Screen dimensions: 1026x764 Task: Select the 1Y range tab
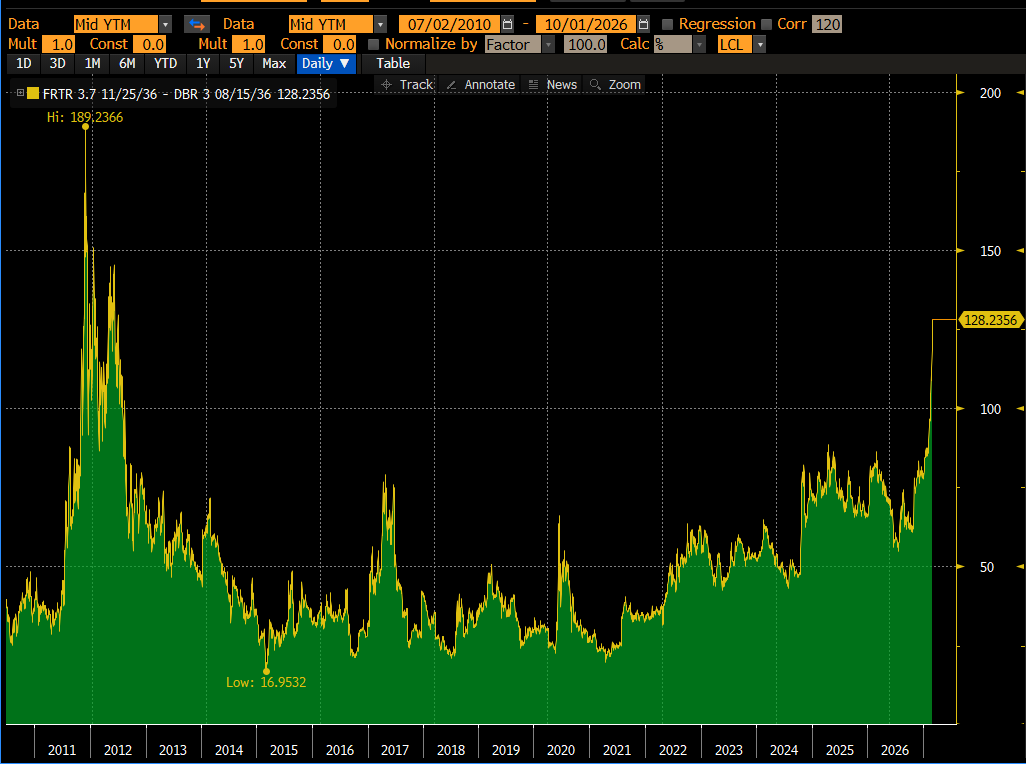pos(203,63)
